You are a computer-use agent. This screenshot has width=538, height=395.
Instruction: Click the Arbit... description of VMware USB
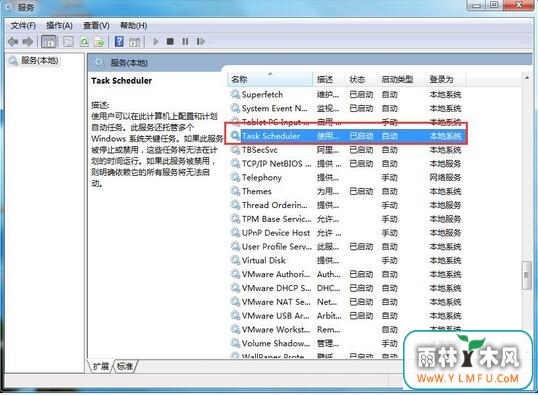click(x=329, y=316)
